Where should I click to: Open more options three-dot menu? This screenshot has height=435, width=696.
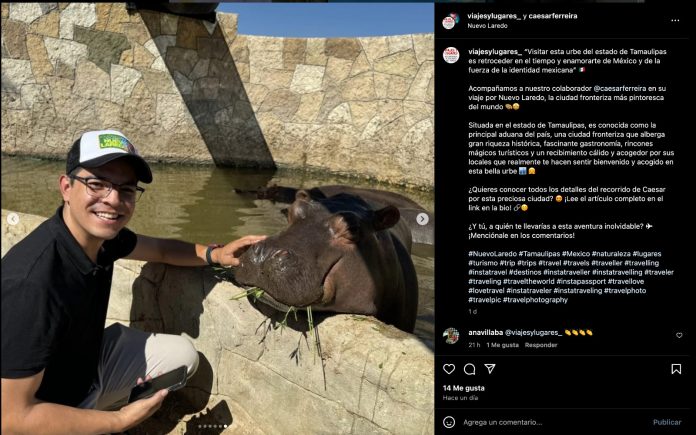[x=677, y=20]
